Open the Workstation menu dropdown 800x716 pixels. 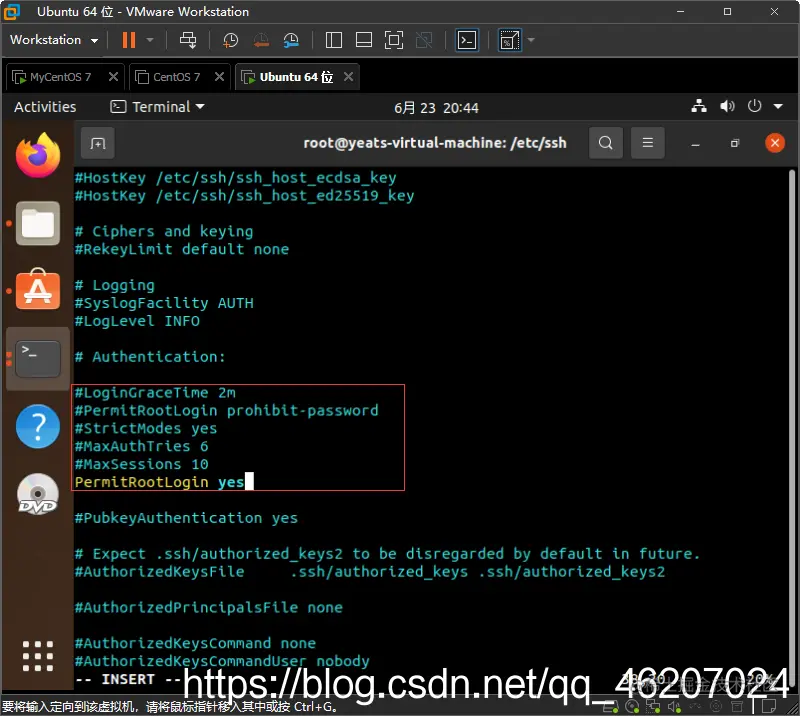[x=54, y=40]
